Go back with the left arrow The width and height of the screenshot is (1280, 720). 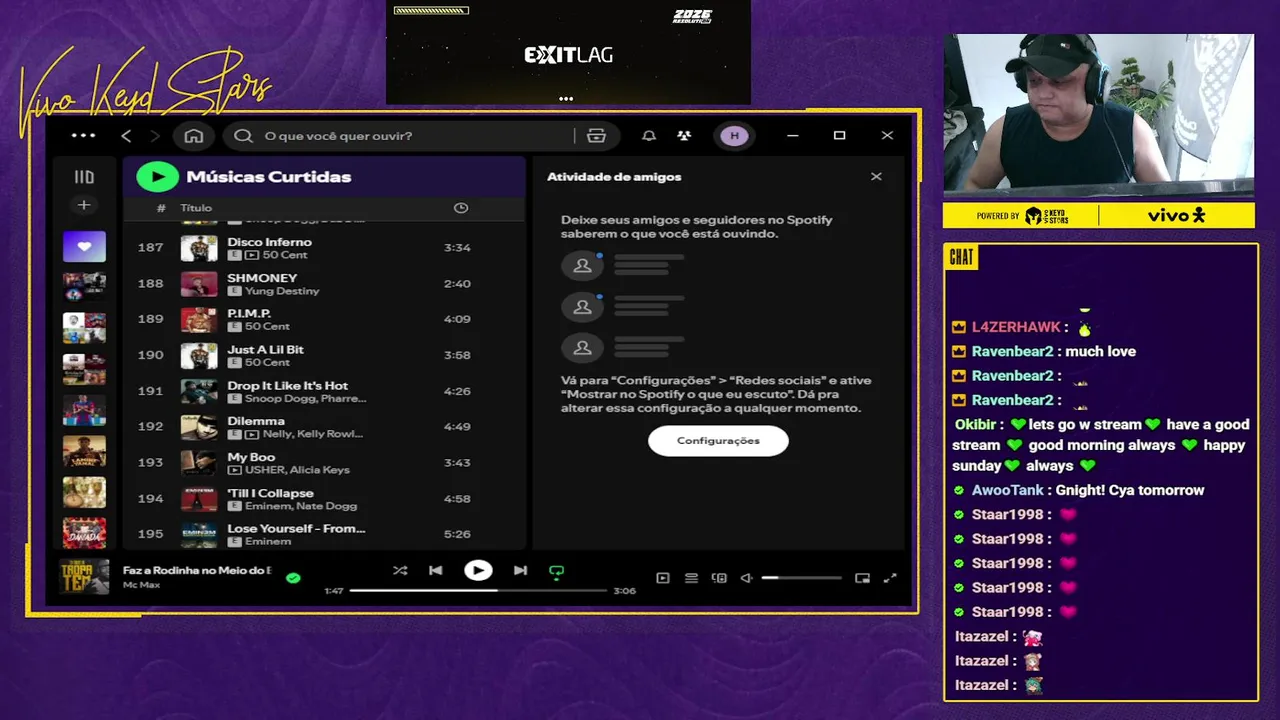[x=126, y=136]
